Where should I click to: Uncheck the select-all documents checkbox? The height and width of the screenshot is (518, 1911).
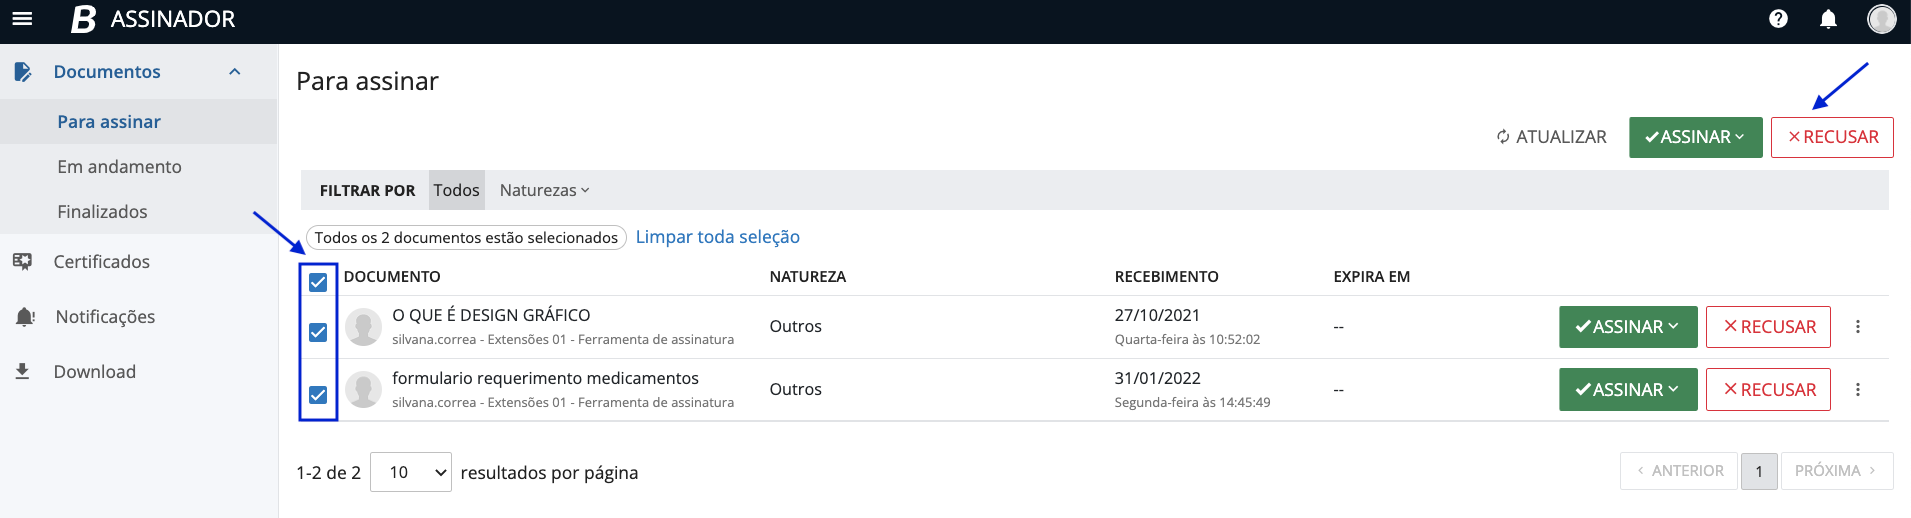pyautogui.click(x=318, y=282)
